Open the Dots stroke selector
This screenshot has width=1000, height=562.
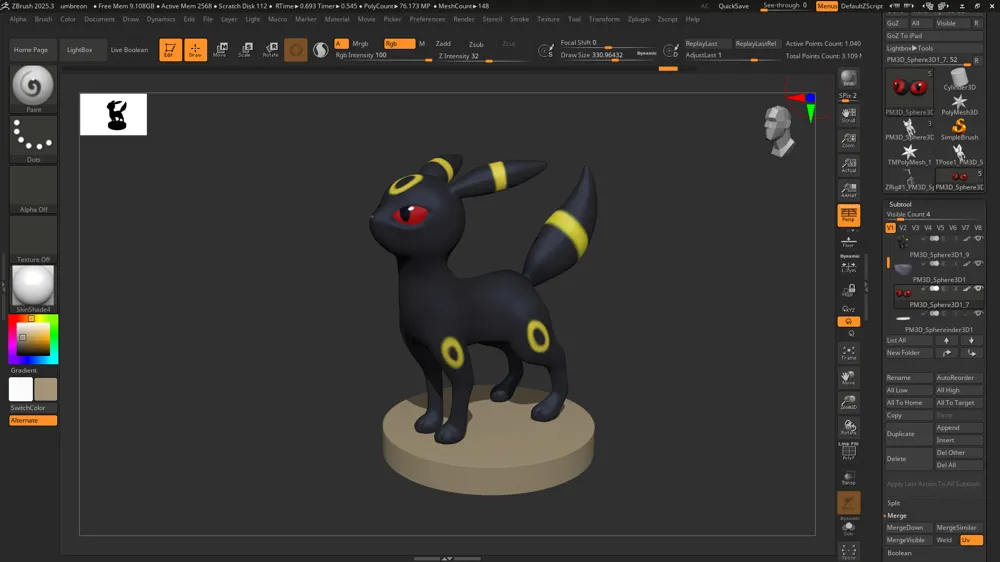(33, 139)
